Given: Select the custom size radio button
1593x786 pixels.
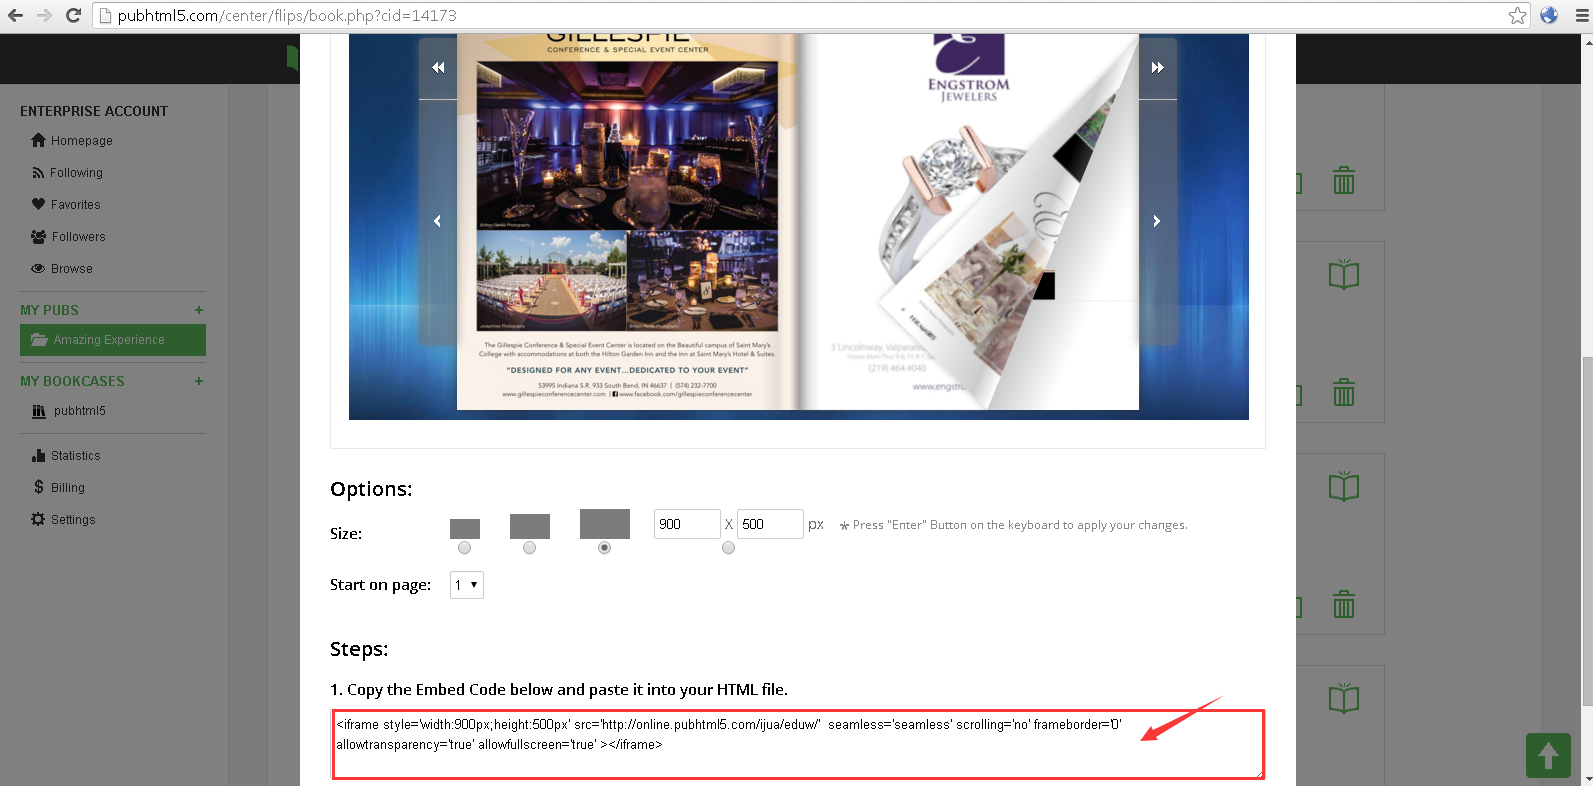Looking at the screenshot, I should [728, 548].
